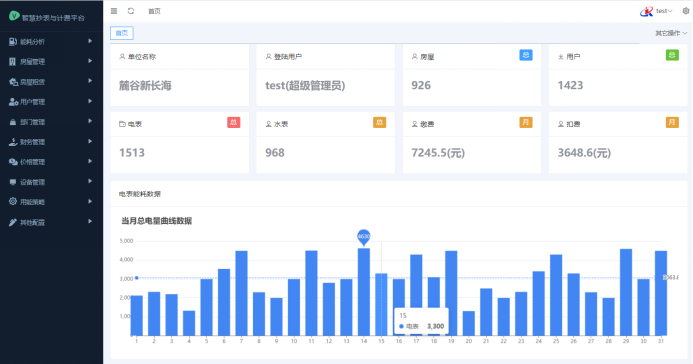
Task: Click the 价格管理 coins icon
Action: click(13, 162)
